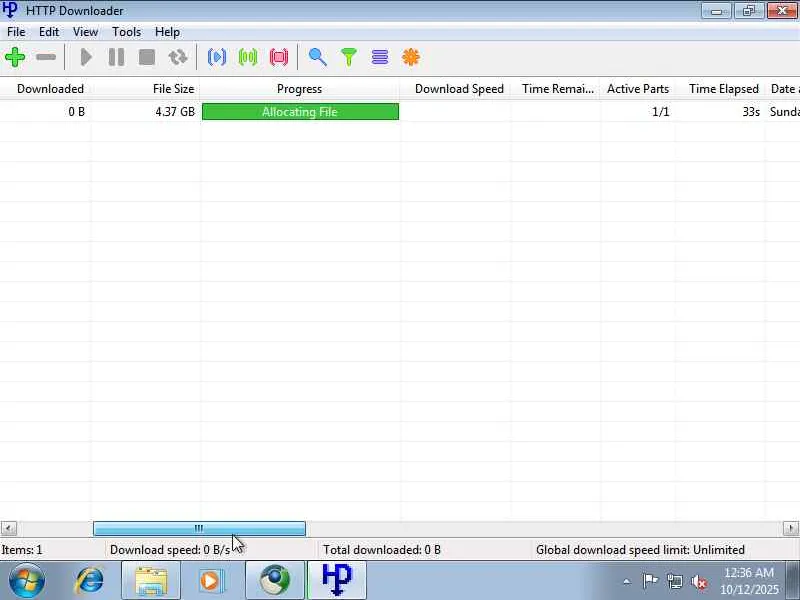Click the right arrow of horizontal scrollbar

click(x=791, y=529)
